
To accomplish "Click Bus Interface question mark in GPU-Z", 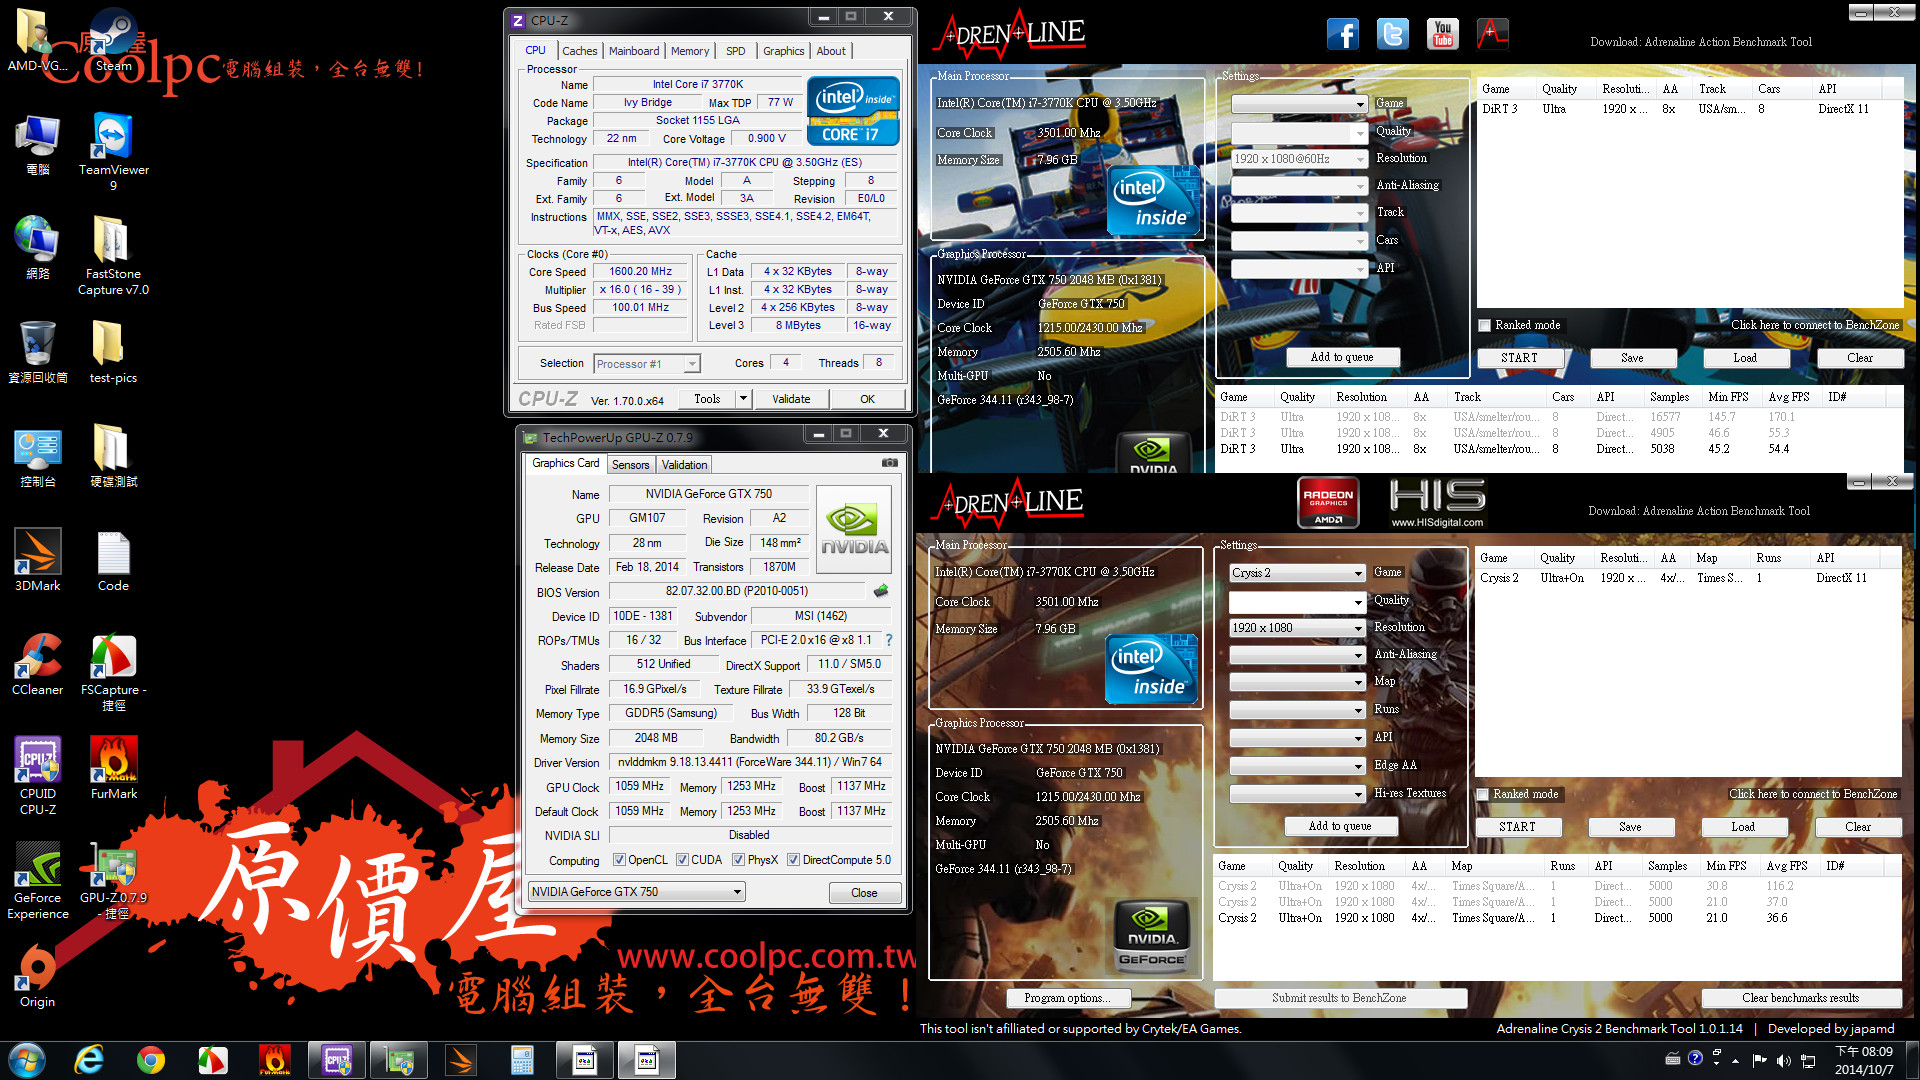I will tap(888, 640).
